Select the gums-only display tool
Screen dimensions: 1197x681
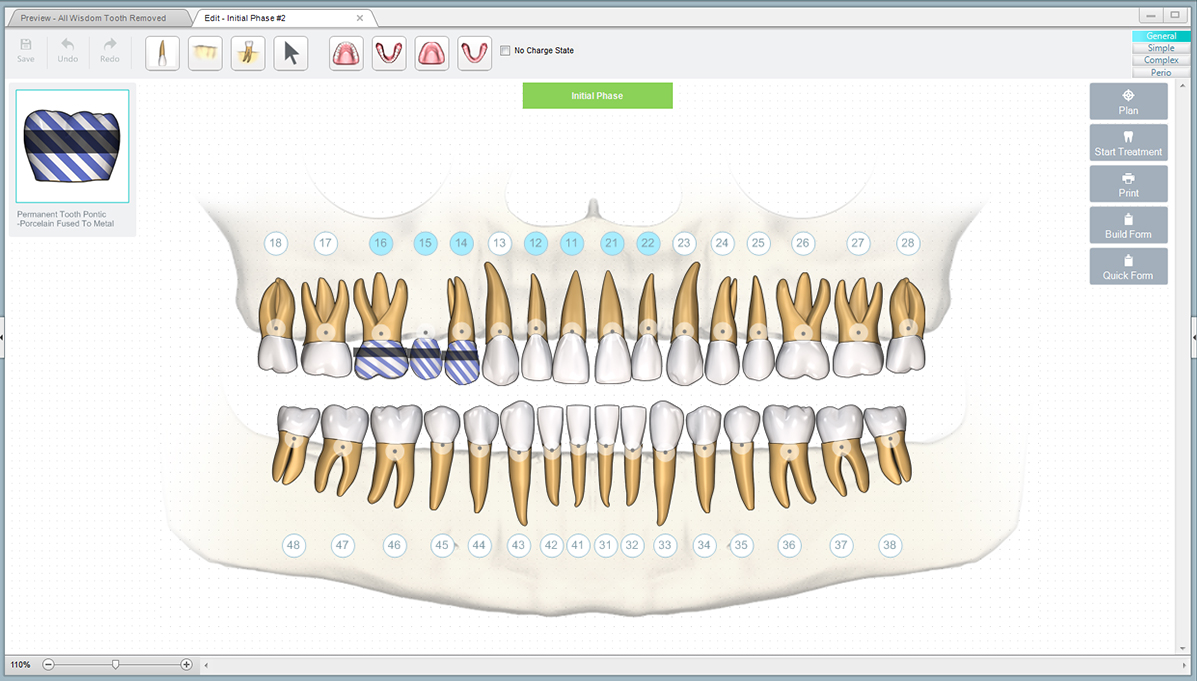coord(204,52)
